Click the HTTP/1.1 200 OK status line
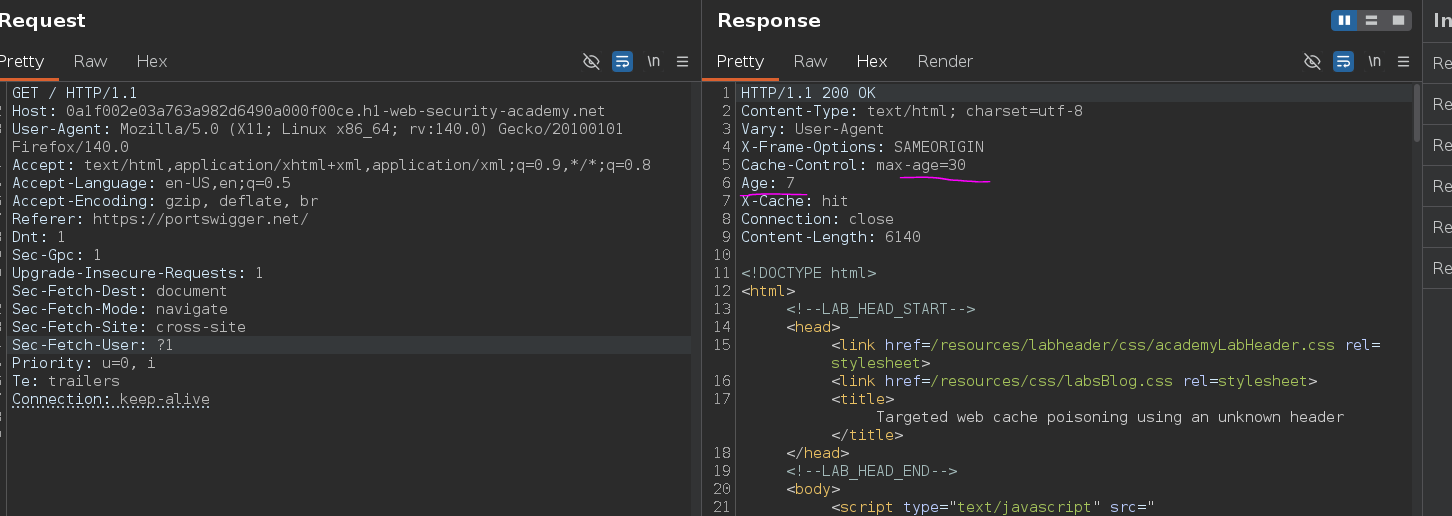Viewport: 1452px width, 516px height. click(808, 93)
